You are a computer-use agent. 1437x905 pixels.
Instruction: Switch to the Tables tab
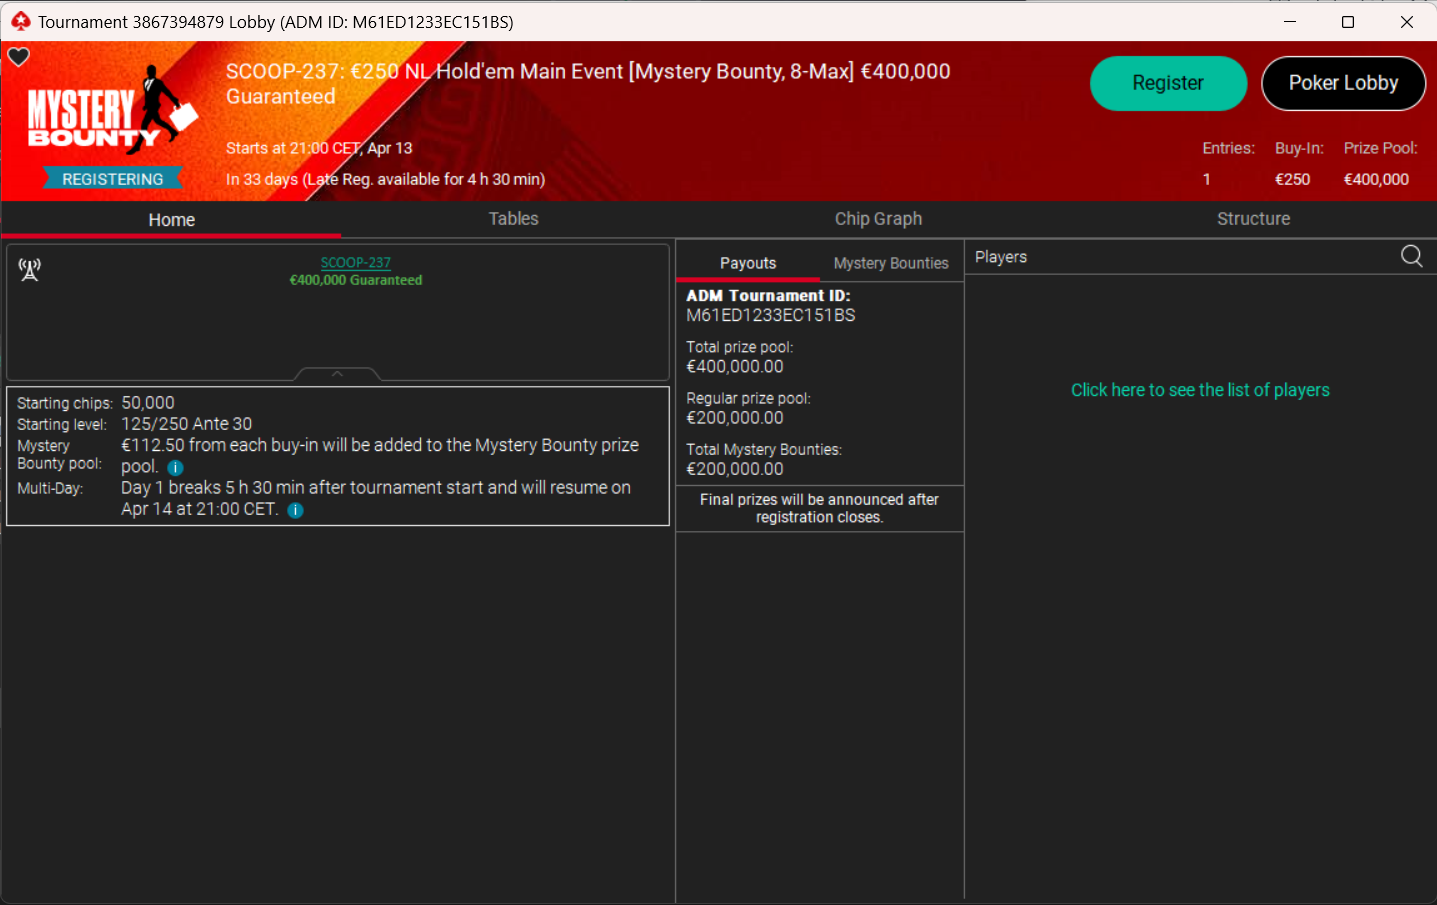[513, 219]
